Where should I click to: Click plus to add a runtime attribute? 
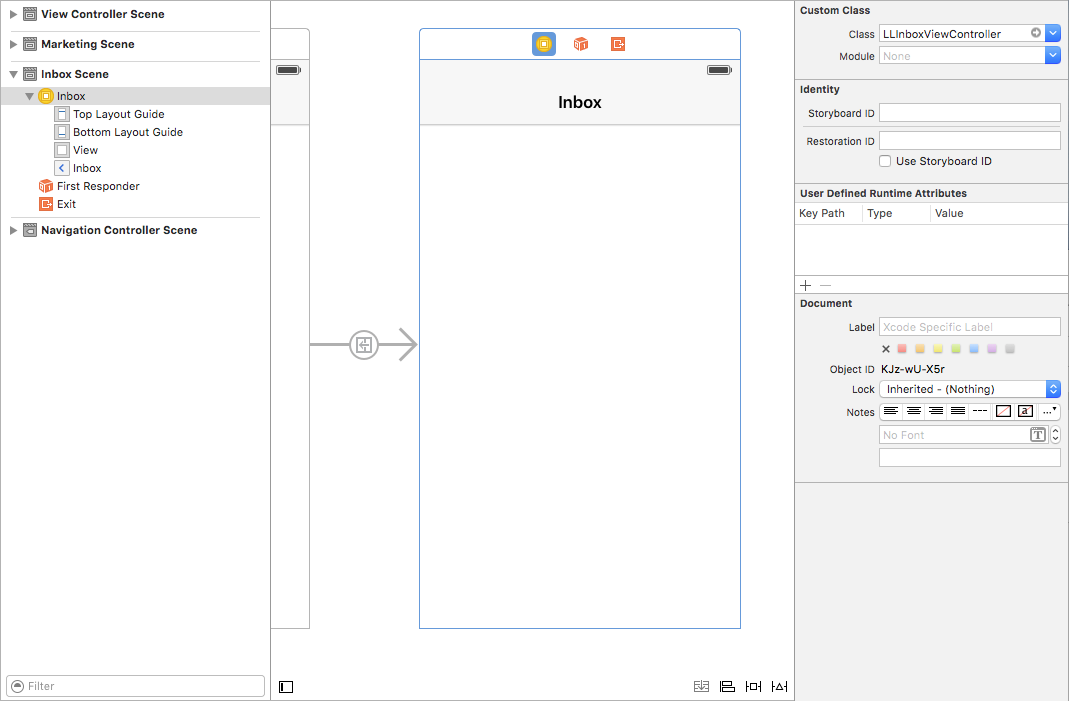[x=805, y=285]
